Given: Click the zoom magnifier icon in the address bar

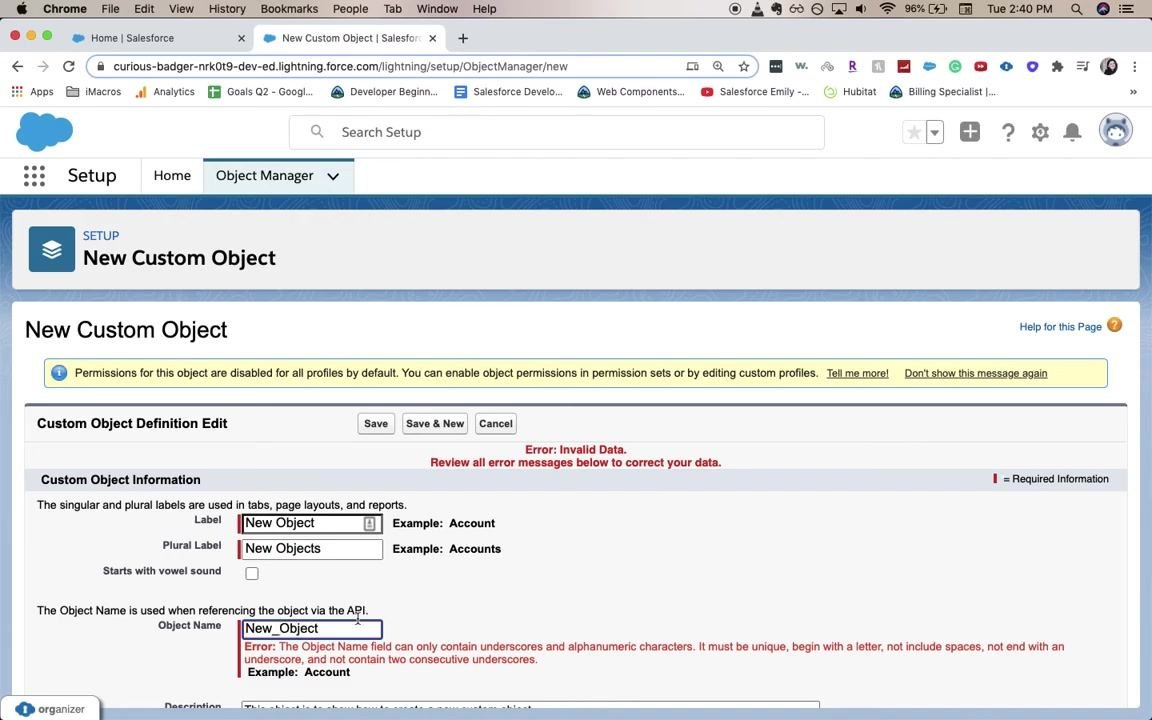Looking at the screenshot, I should coord(718,66).
